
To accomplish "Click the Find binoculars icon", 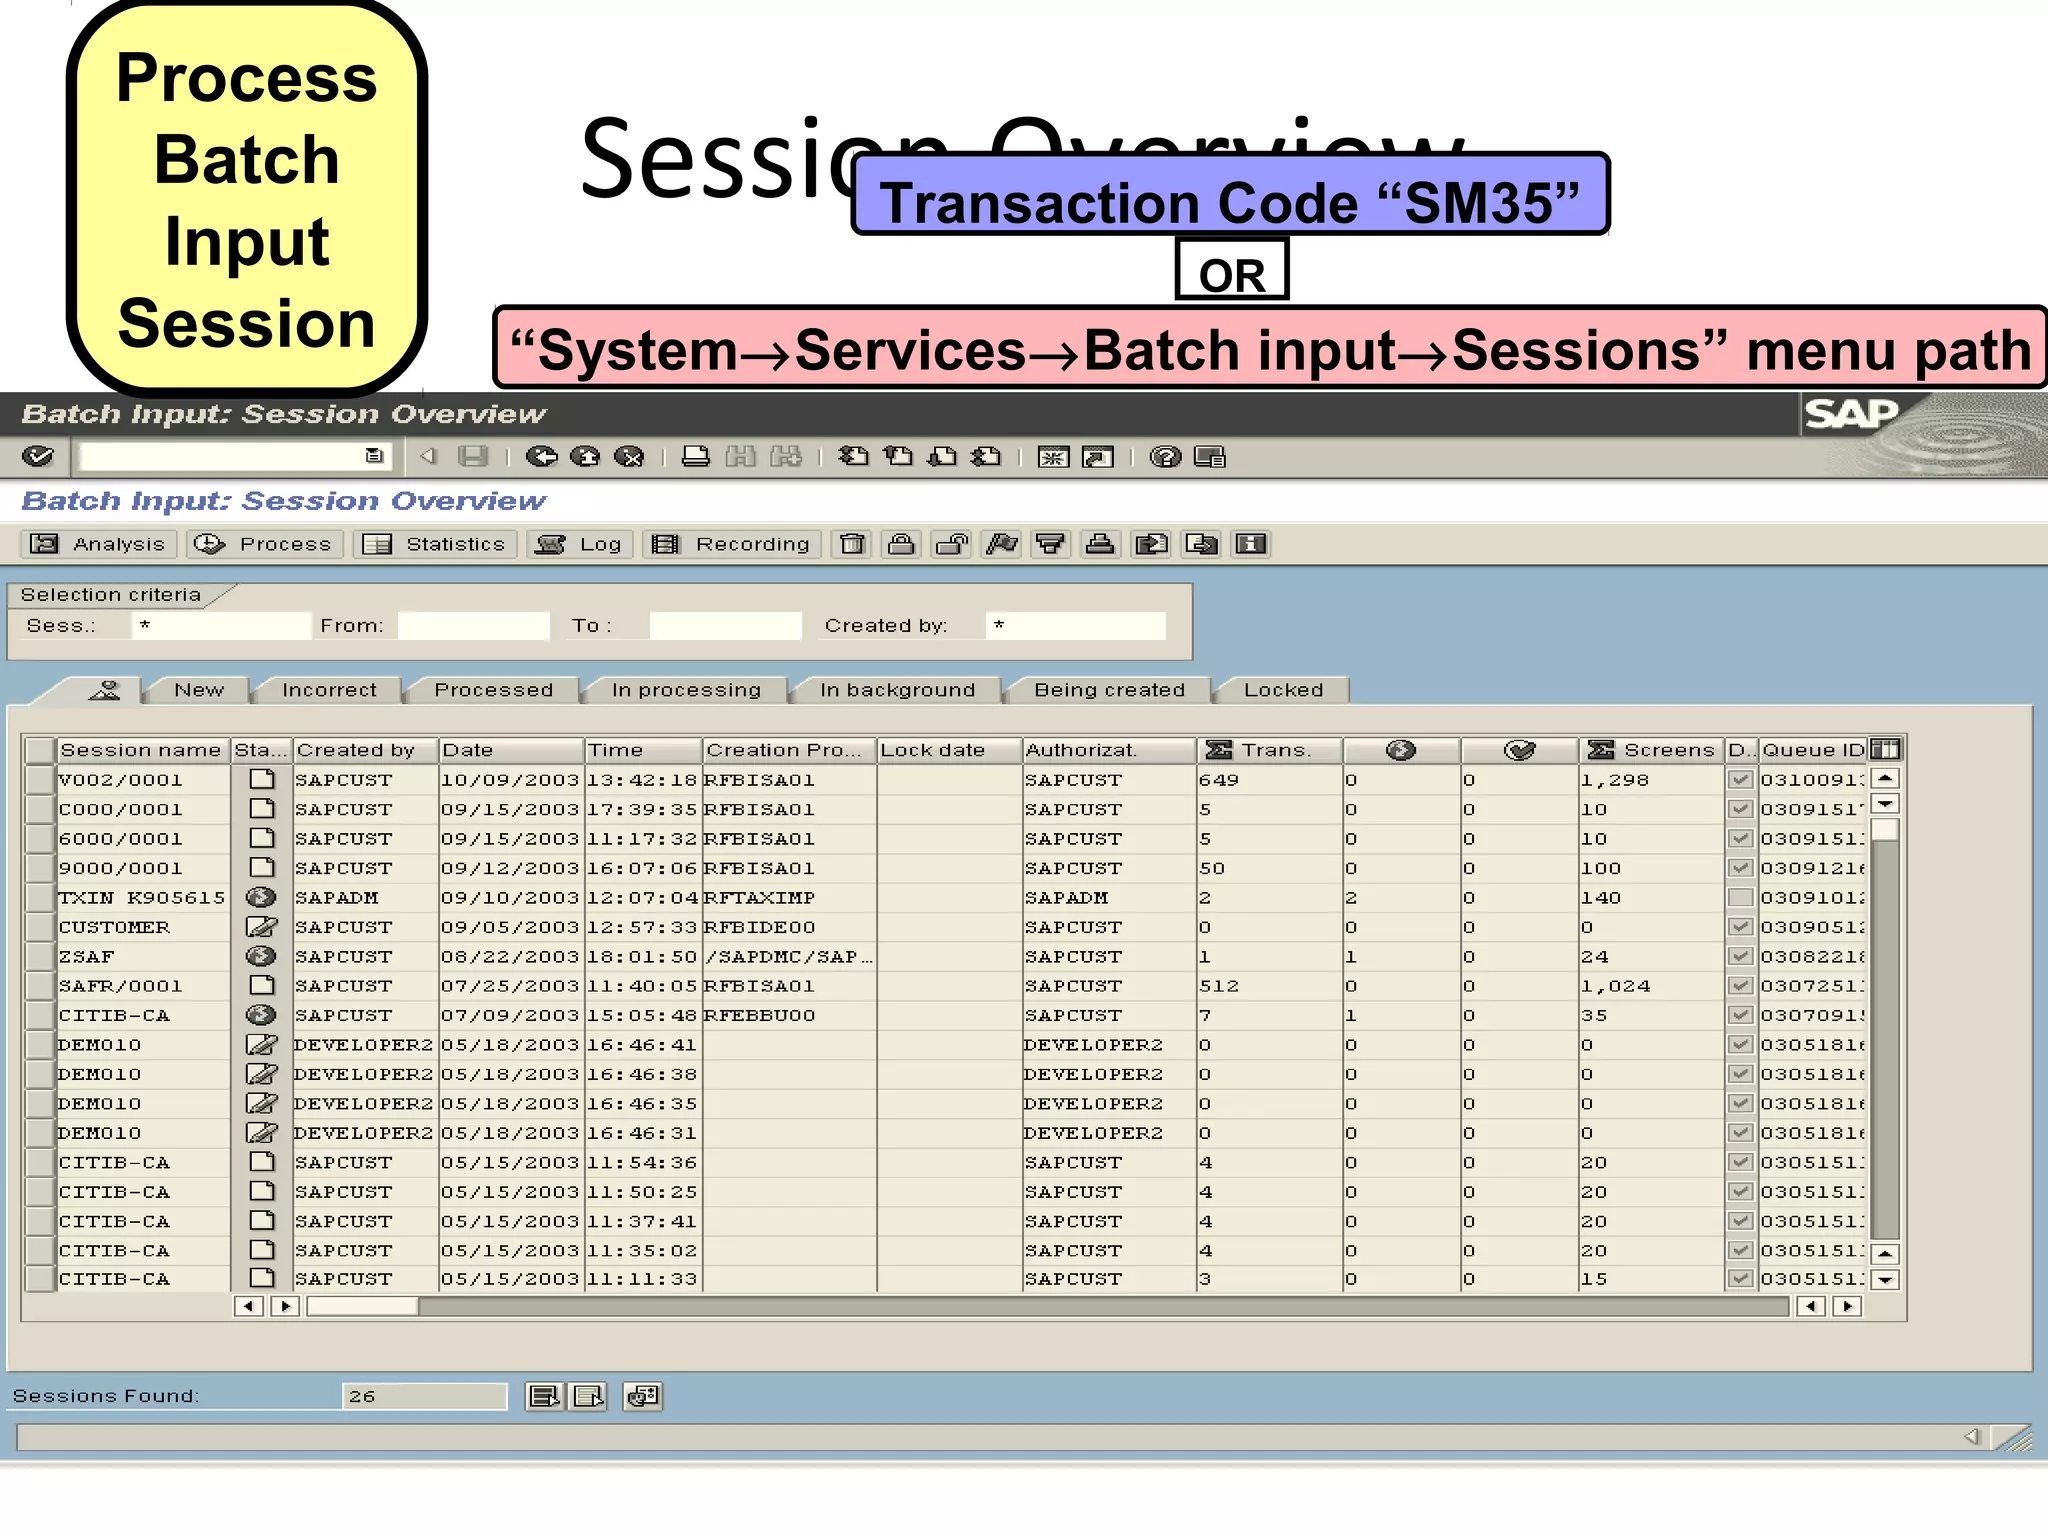I will coord(741,457).
